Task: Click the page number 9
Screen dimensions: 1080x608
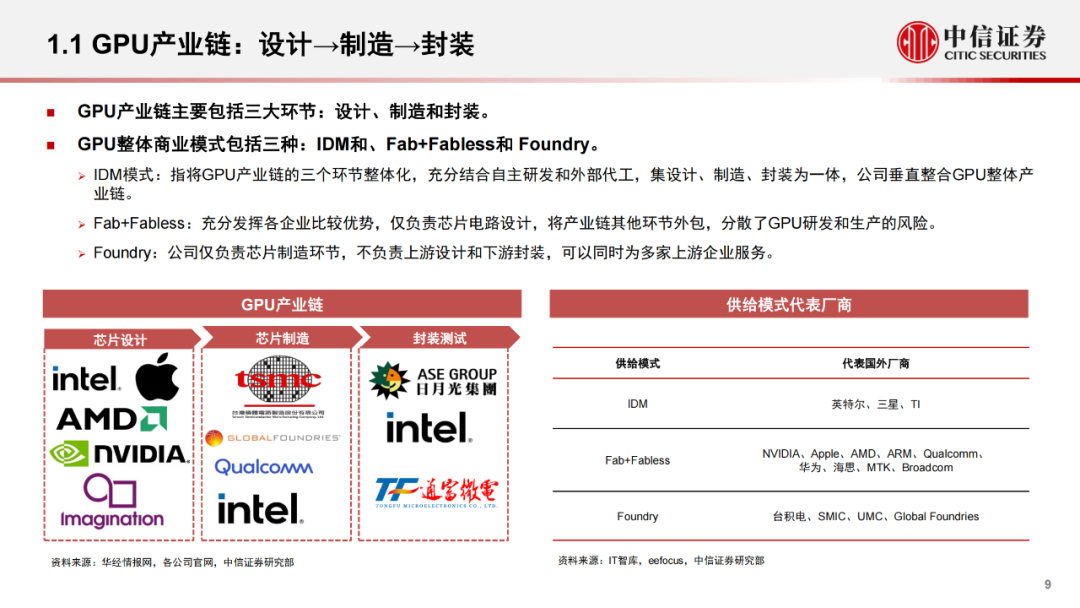Action: click(x=1048, y=585)
